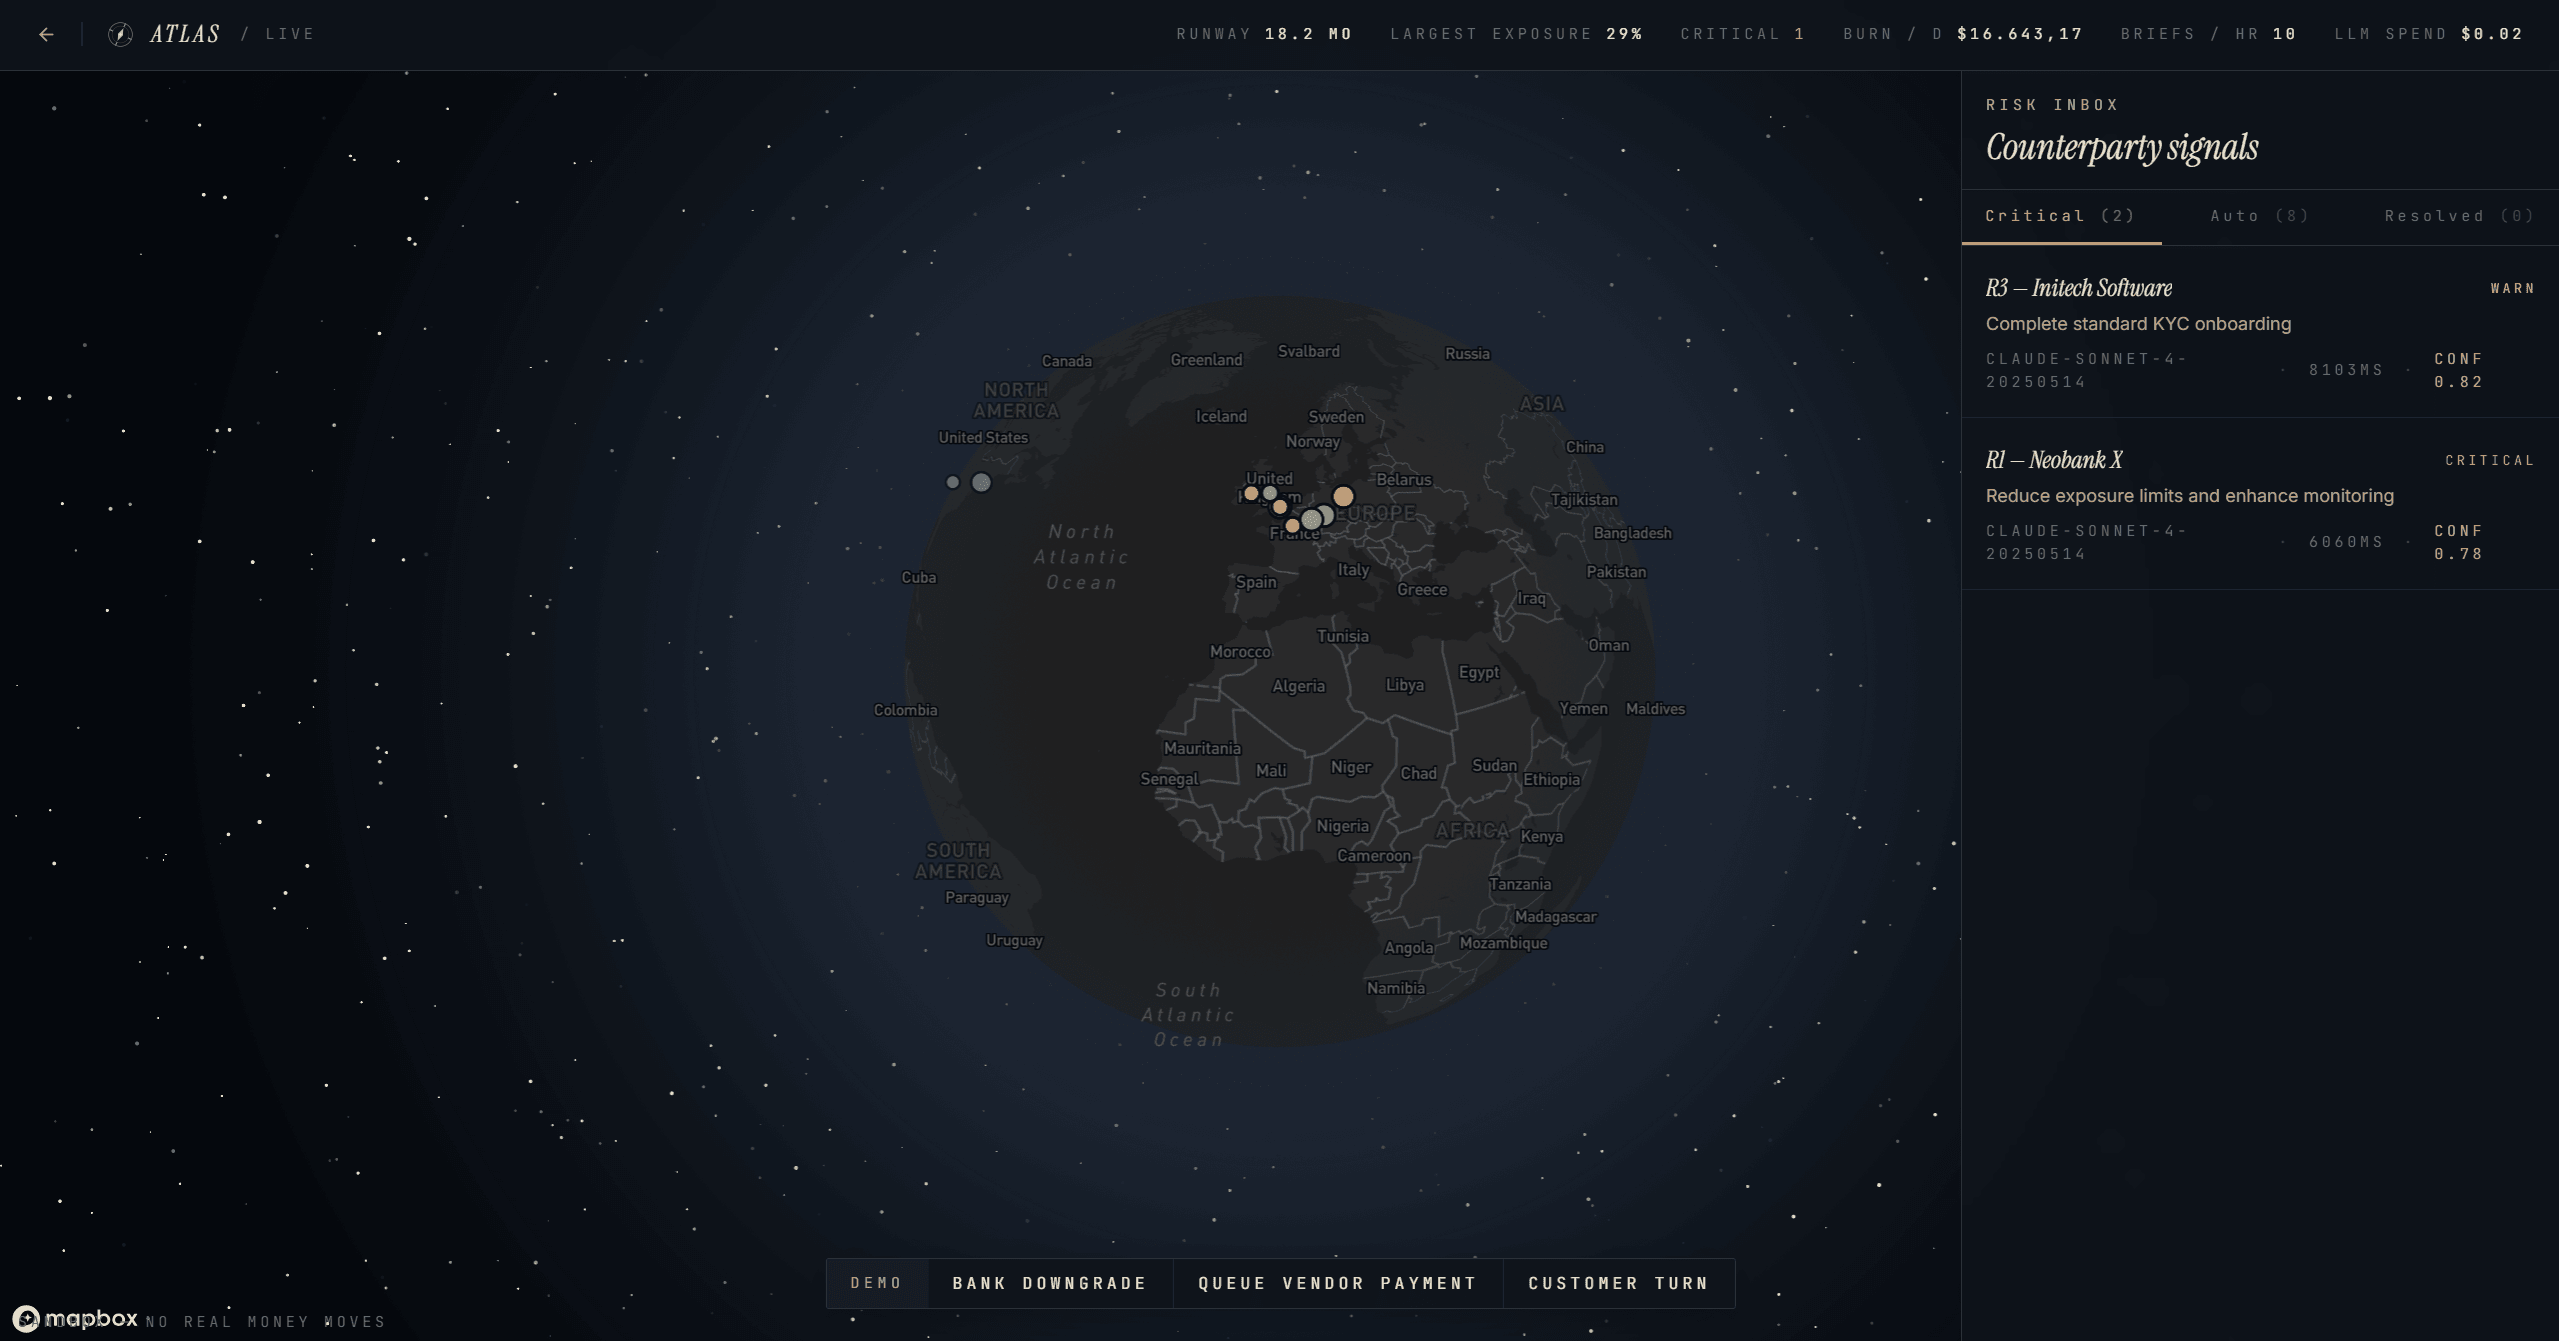Click the CRITICAL badge on Neobank X
The height and width of the screenshot is (1341, 2559).
(x=2489, y=460)
